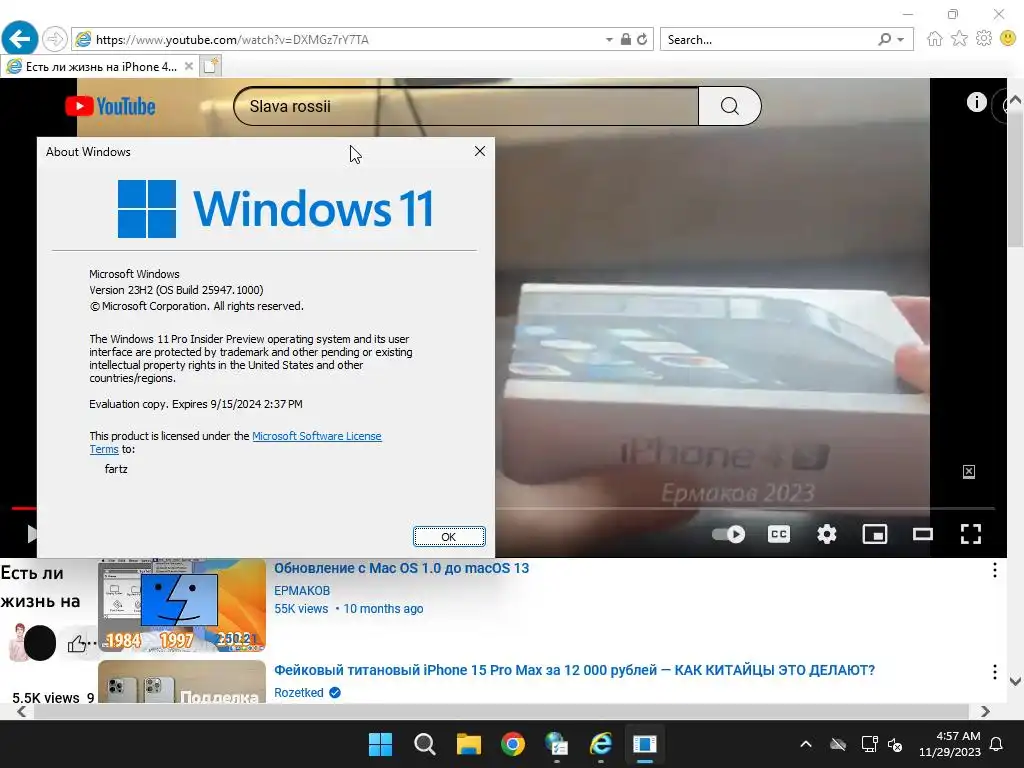Launch Google Chrome from taskbar
This screenshot has width=1024, height=768.
pyautogui.click(x=513, y=744)
